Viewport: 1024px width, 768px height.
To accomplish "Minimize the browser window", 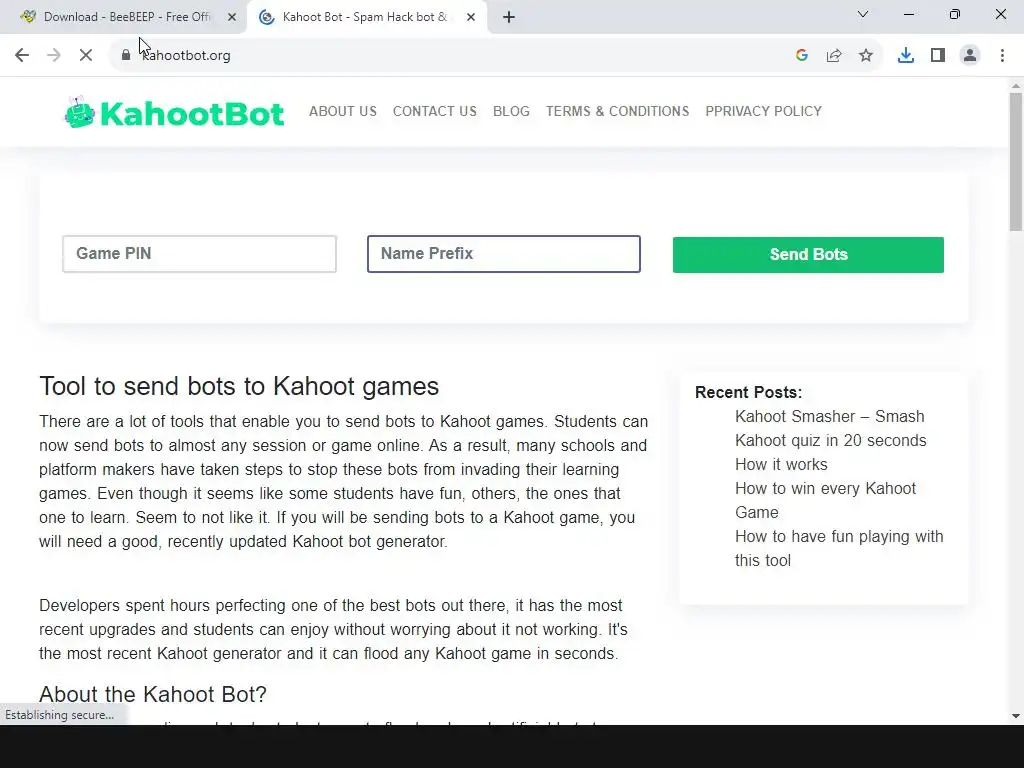I will pos(908,14).
